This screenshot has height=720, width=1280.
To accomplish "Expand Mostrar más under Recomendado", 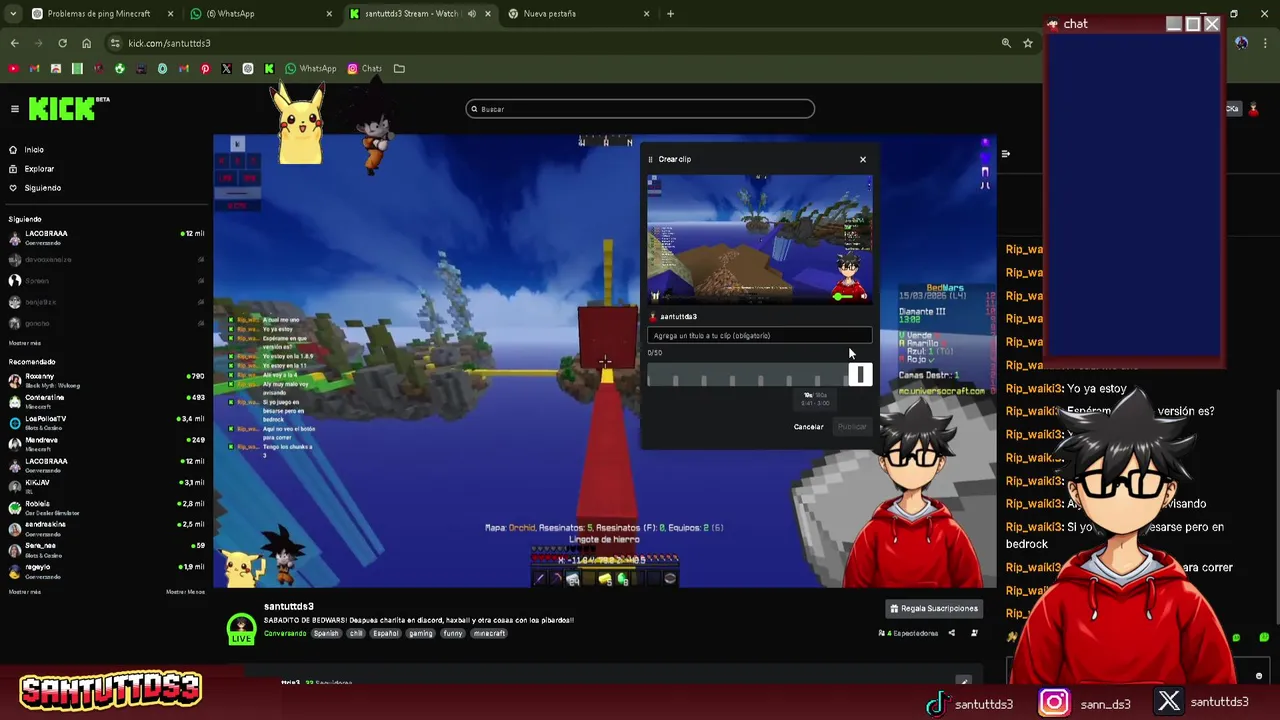I will tap(24, 592).
